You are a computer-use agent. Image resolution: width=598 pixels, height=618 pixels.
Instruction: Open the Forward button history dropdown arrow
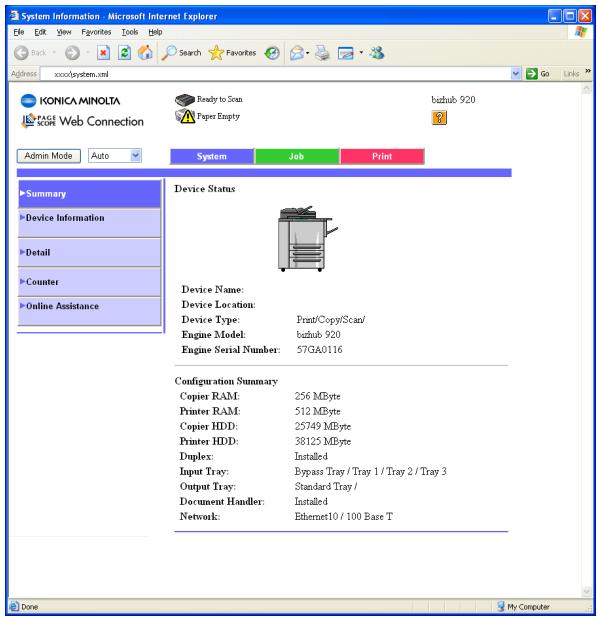click(88, 52)
